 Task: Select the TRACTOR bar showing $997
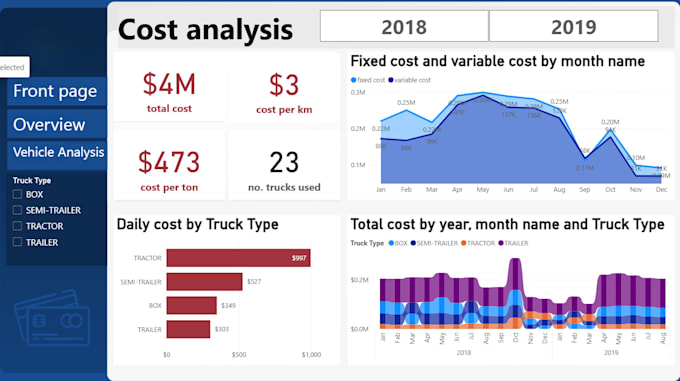[x=239, y=258]
